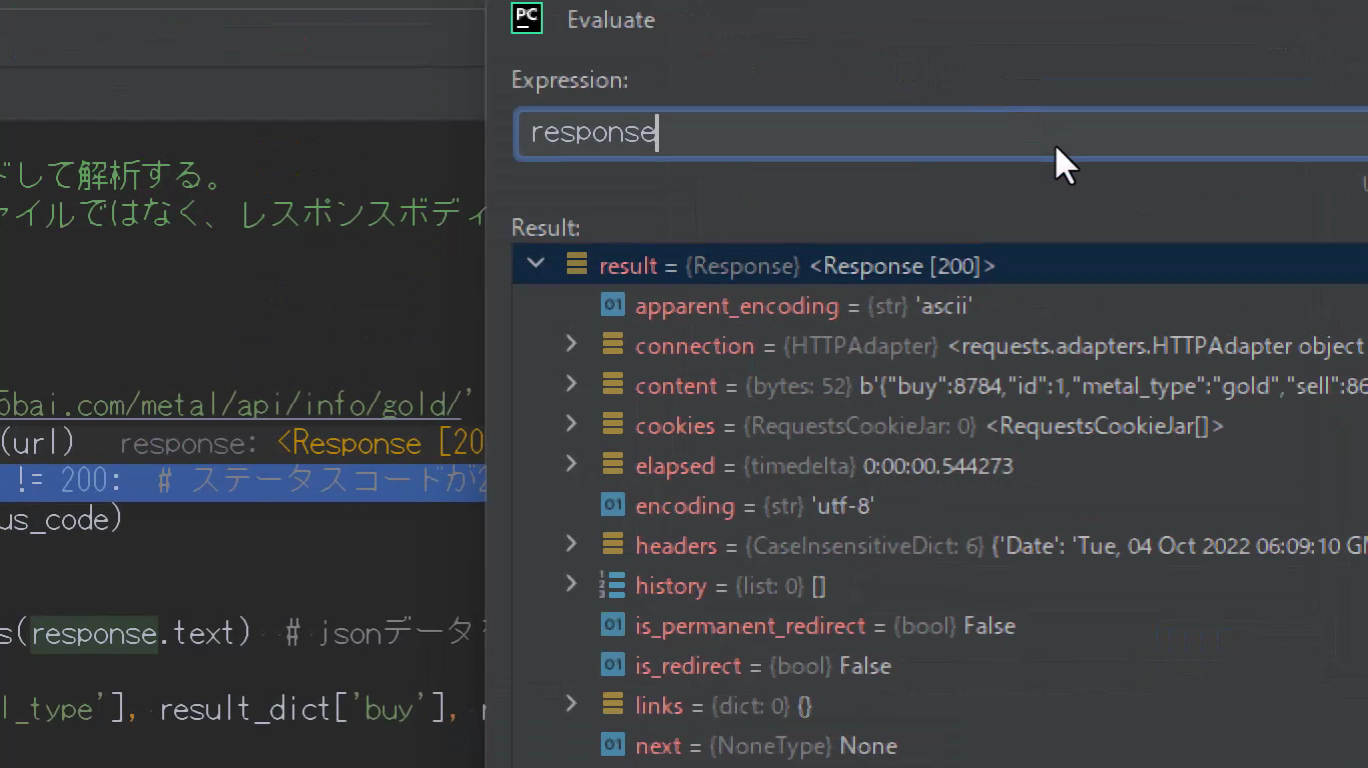The width and height of the screenshot is (1368, 768).
Task: Expand the elapsed timedelta node
Action: tap(571, 465)
